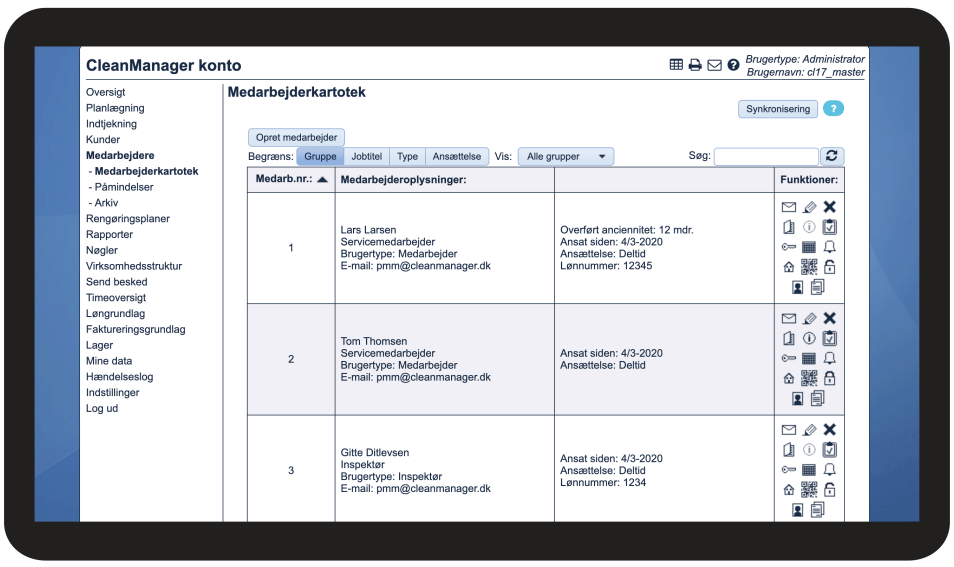
Task: Click the refresh icon beside the search field
Action: pos(832,156)
